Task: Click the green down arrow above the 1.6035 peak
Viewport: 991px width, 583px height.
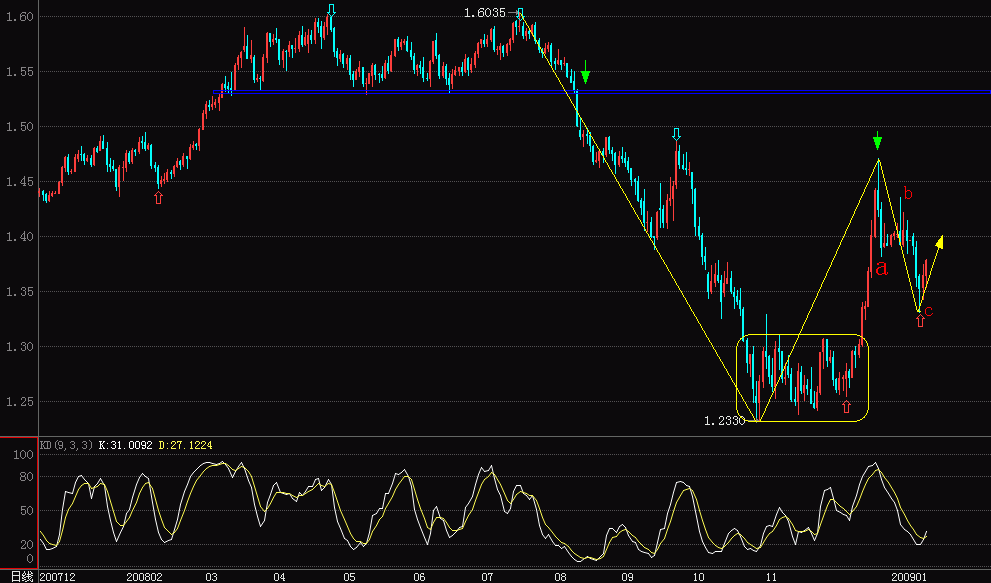Action: point(585,74)
